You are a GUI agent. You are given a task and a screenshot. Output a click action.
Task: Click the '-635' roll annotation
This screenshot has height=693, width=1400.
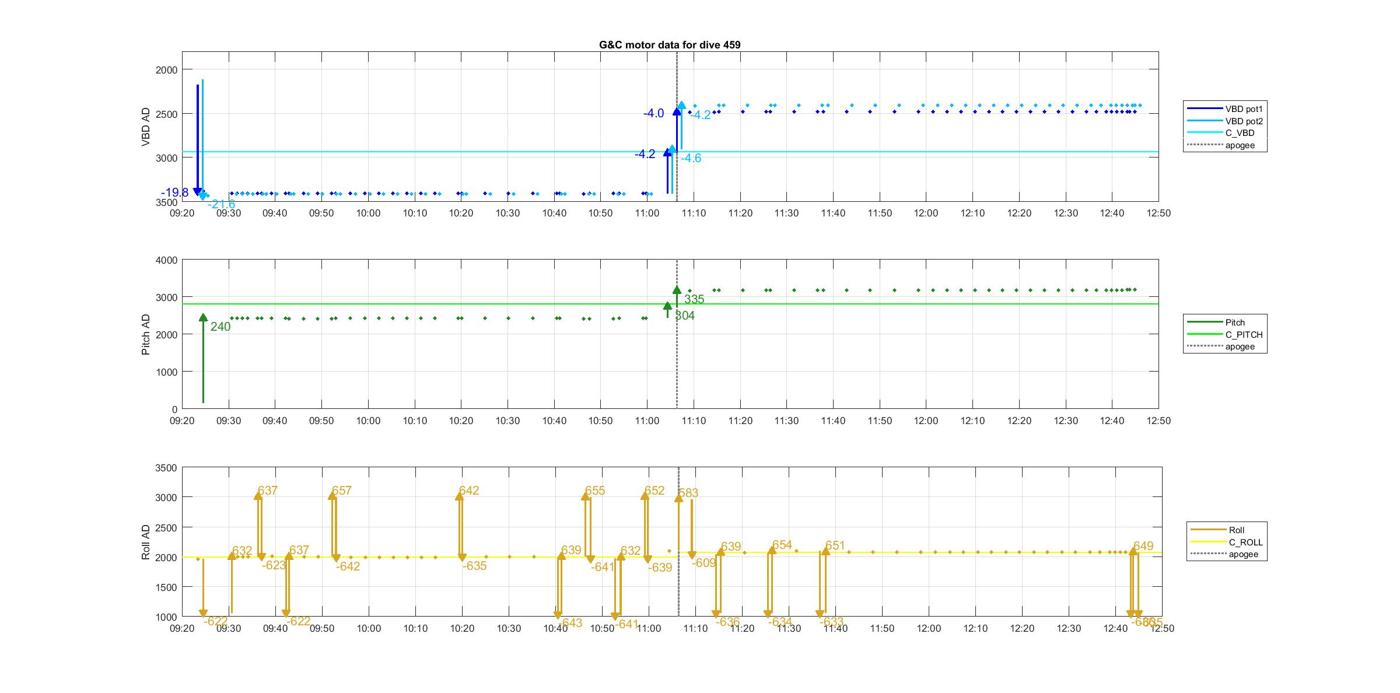pyautogui.click(x=474, y=566)
